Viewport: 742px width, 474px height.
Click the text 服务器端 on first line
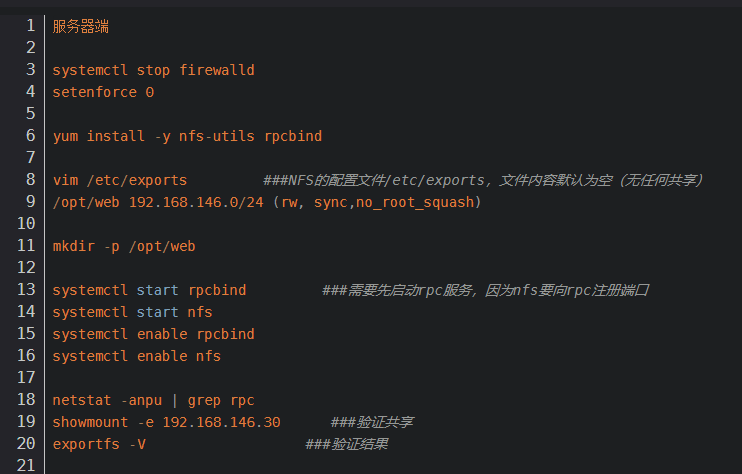pyautogui.click(x=80, y=26)
